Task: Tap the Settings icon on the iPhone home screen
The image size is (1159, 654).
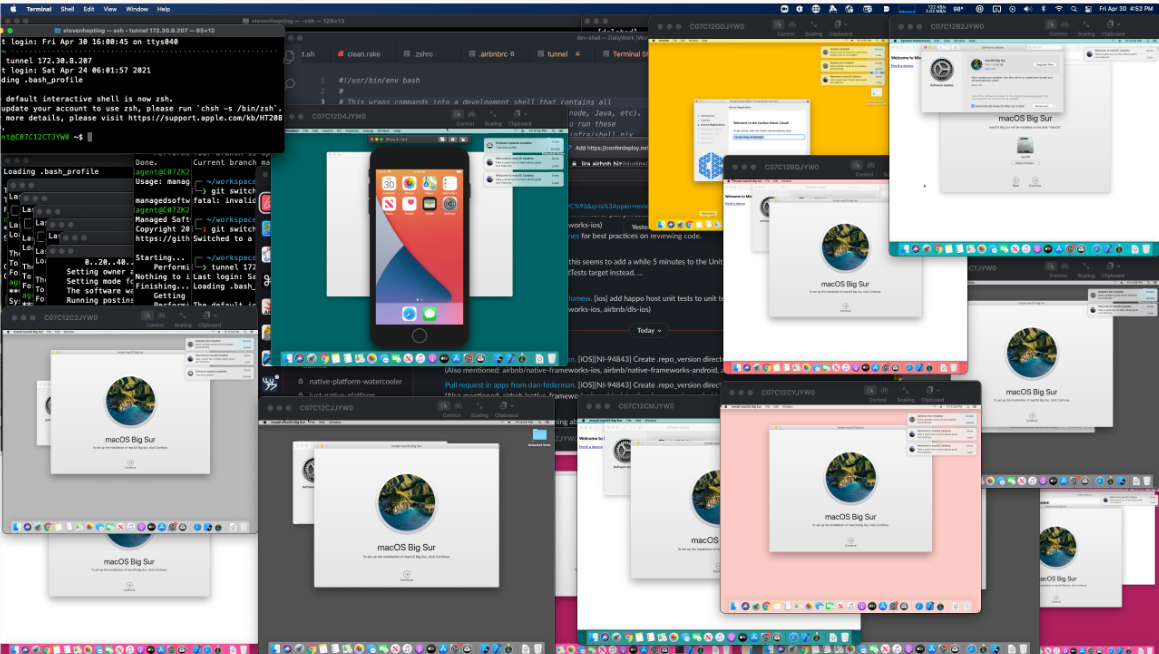Action: pyautogui.click(x=448, y=205)
